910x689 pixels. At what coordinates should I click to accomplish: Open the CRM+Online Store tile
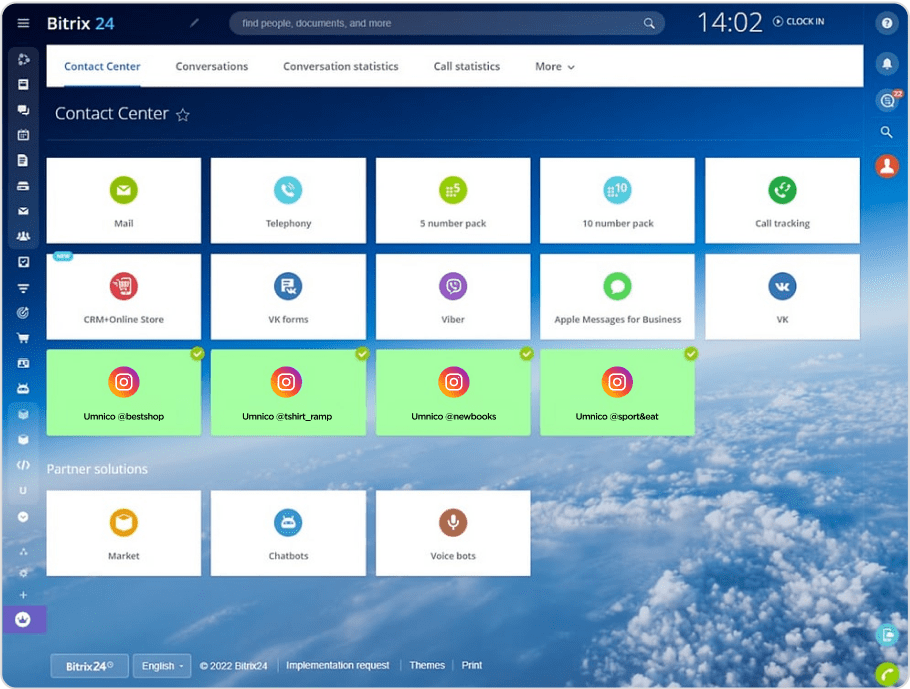123,296
